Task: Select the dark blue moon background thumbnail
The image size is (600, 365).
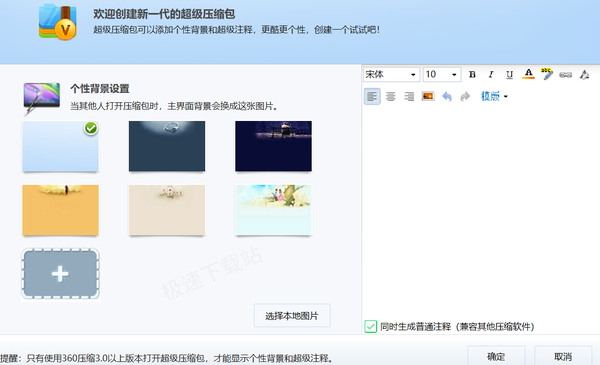Action: coord(167,146)
